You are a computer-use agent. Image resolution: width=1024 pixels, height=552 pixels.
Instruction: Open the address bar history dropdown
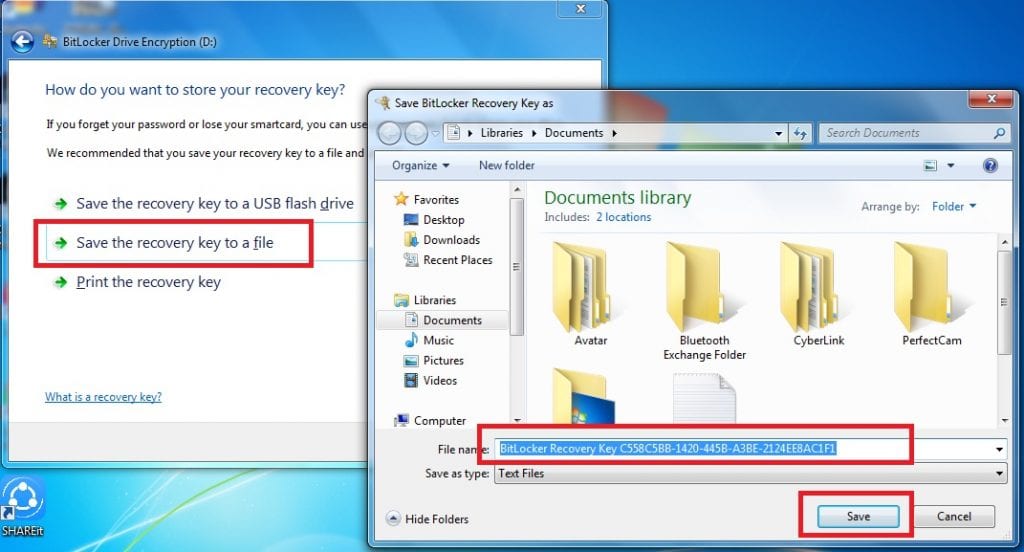pos(778,133)
